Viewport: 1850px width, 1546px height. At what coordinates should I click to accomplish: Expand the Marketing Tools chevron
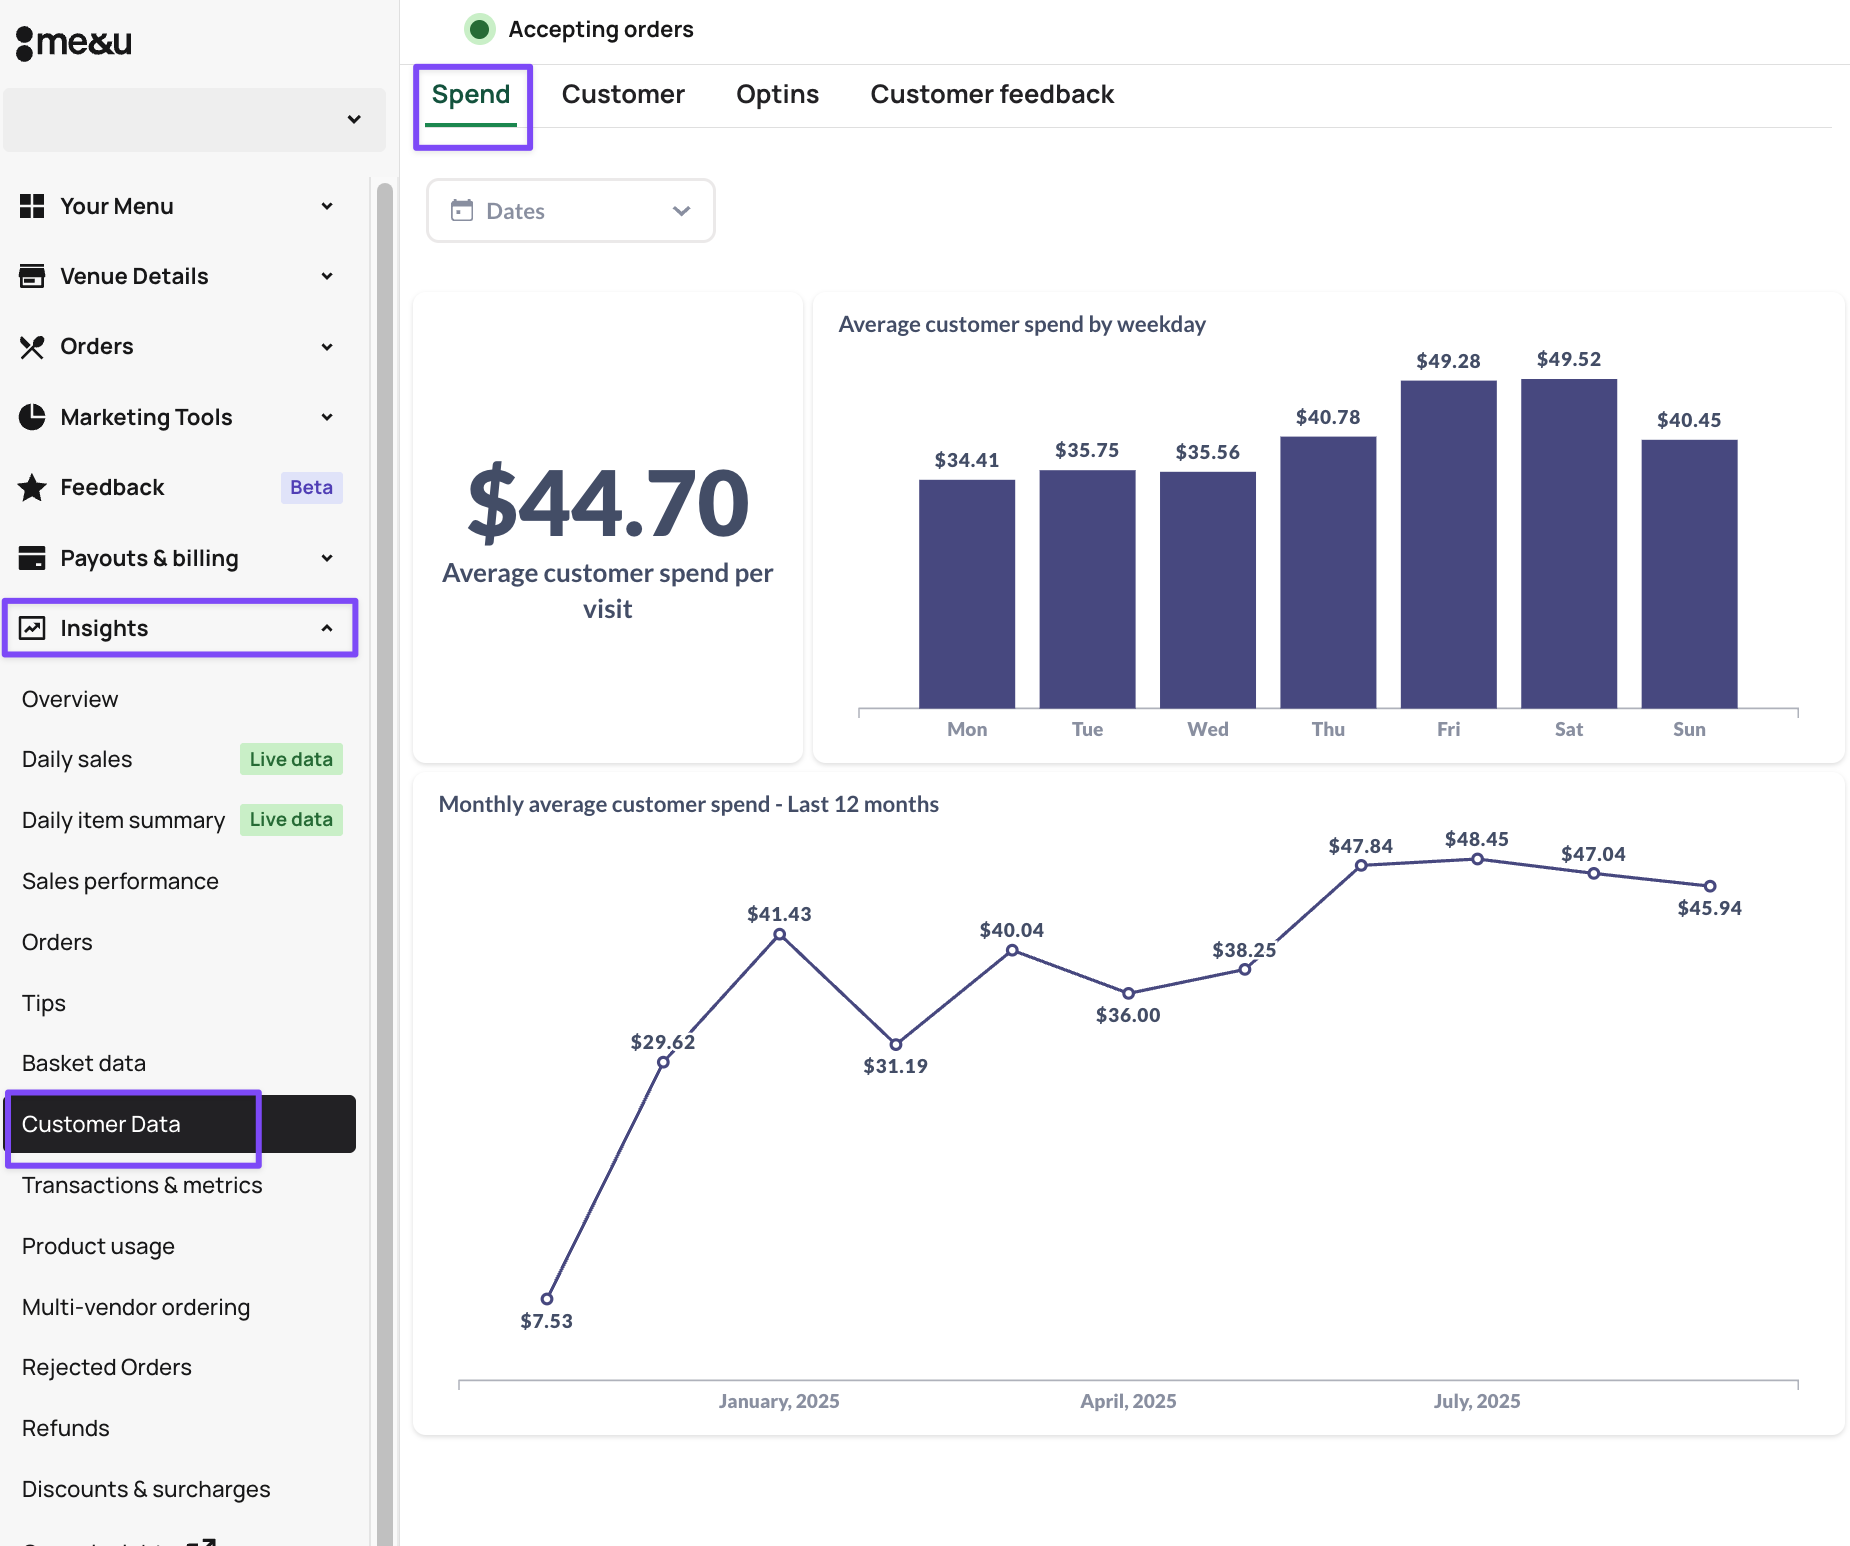327,417
